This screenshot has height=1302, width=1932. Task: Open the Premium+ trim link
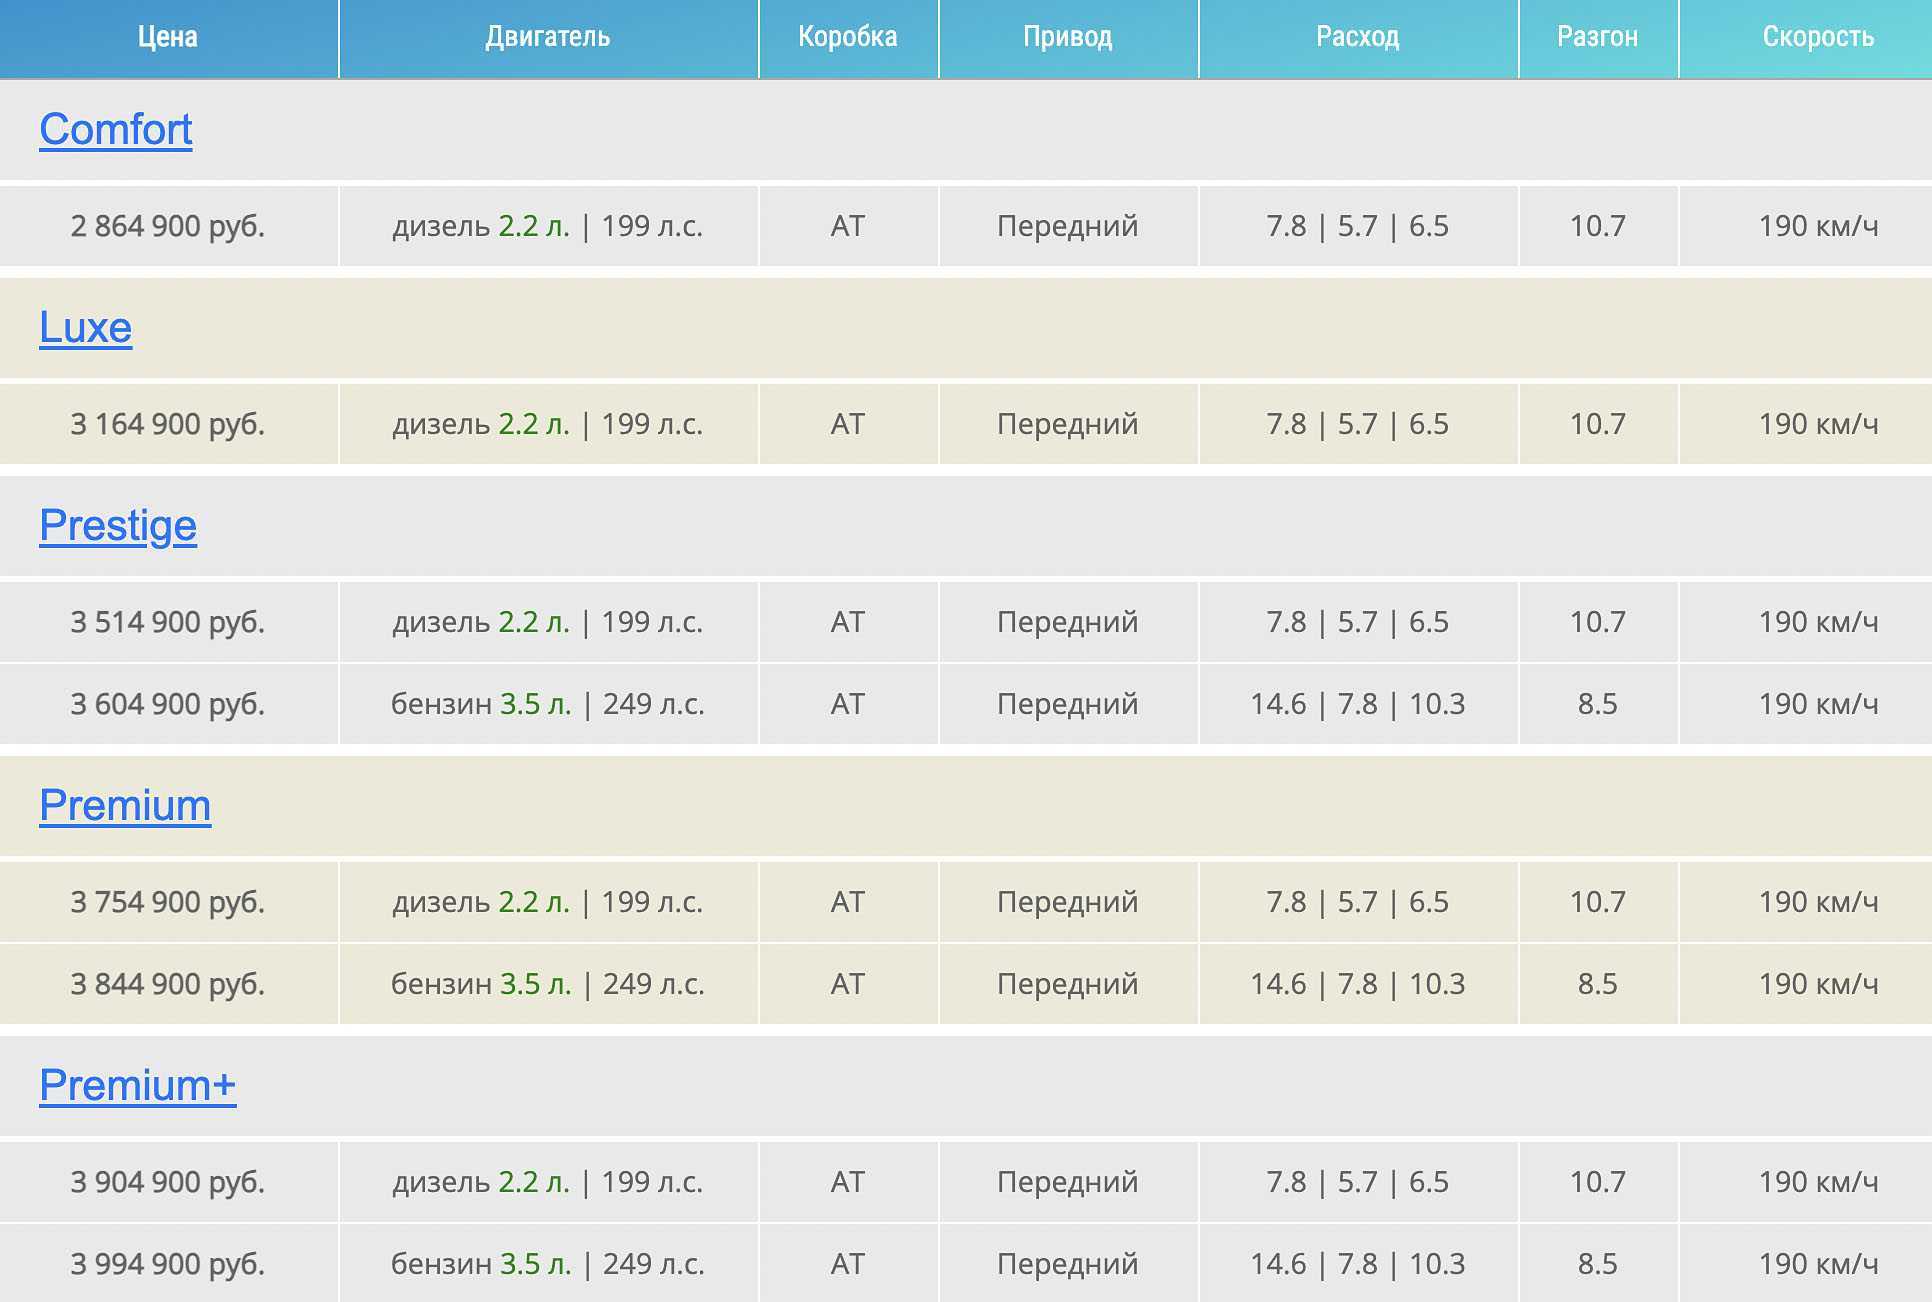click(138, 1086)
